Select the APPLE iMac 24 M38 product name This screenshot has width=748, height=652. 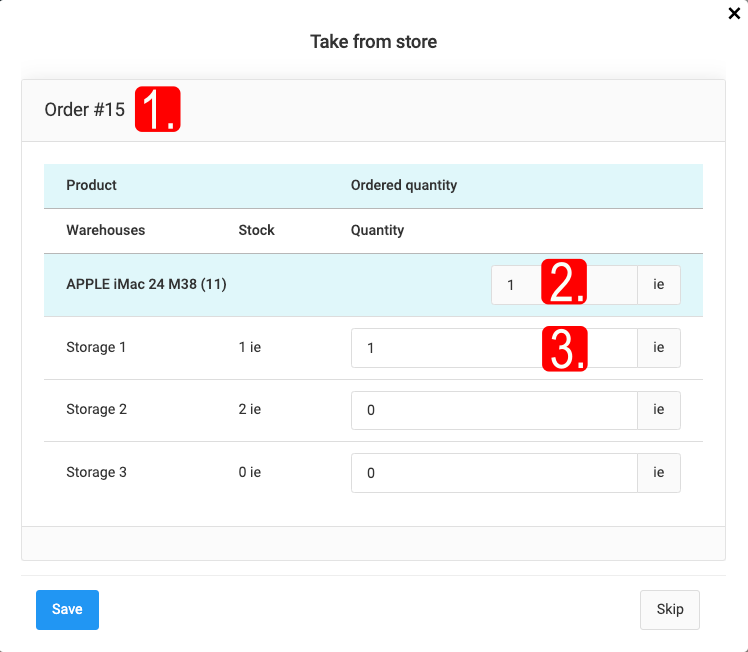(x=146, y=285)
